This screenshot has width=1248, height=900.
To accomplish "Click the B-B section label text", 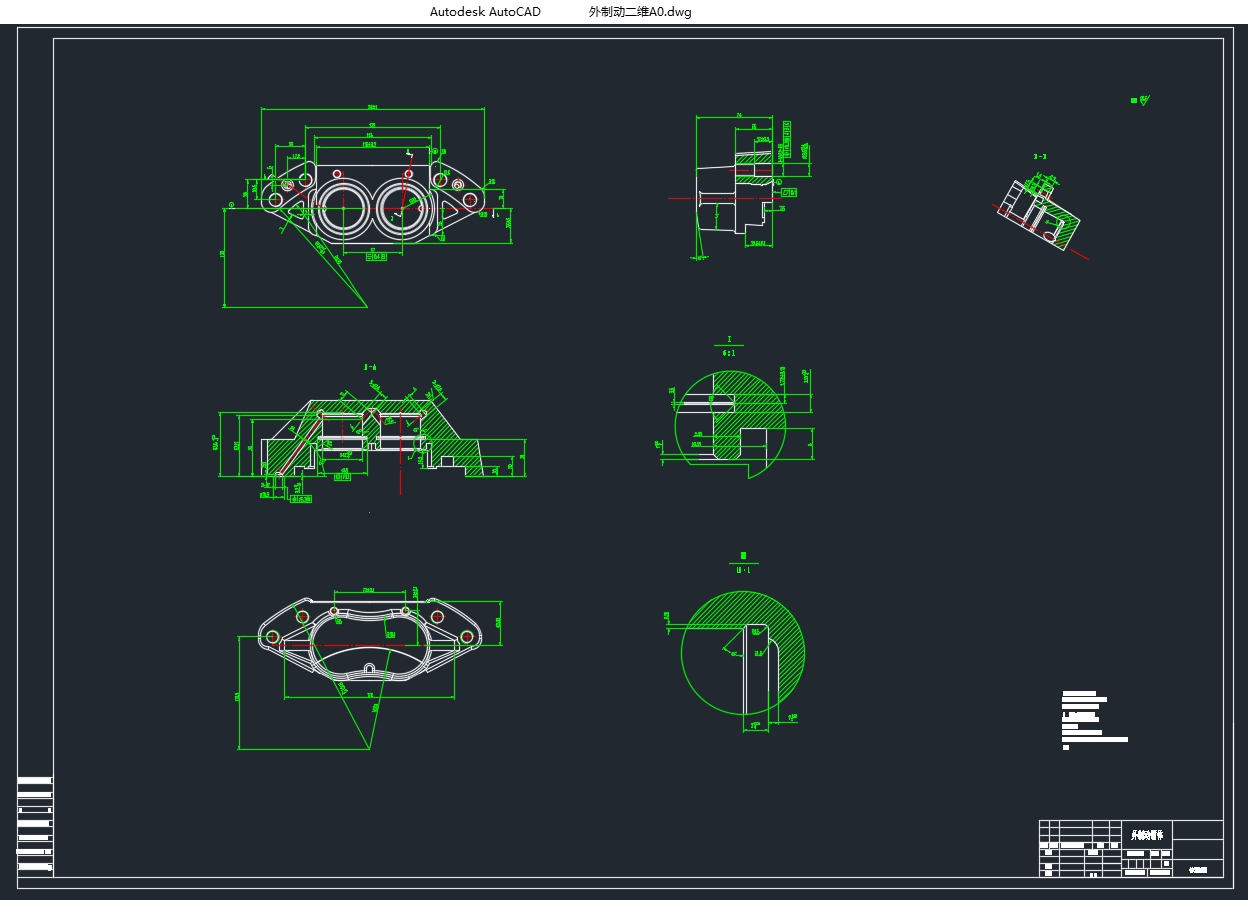I will pyautogui.click(x=1040, y=157).
